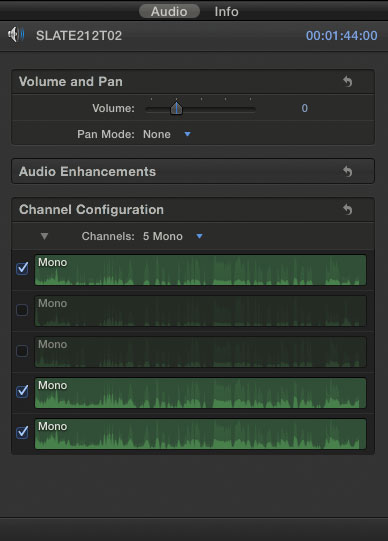Collapse the channel list disclosure triangle
This screenshot has width=388, height=541.
(x=44, y=236)
